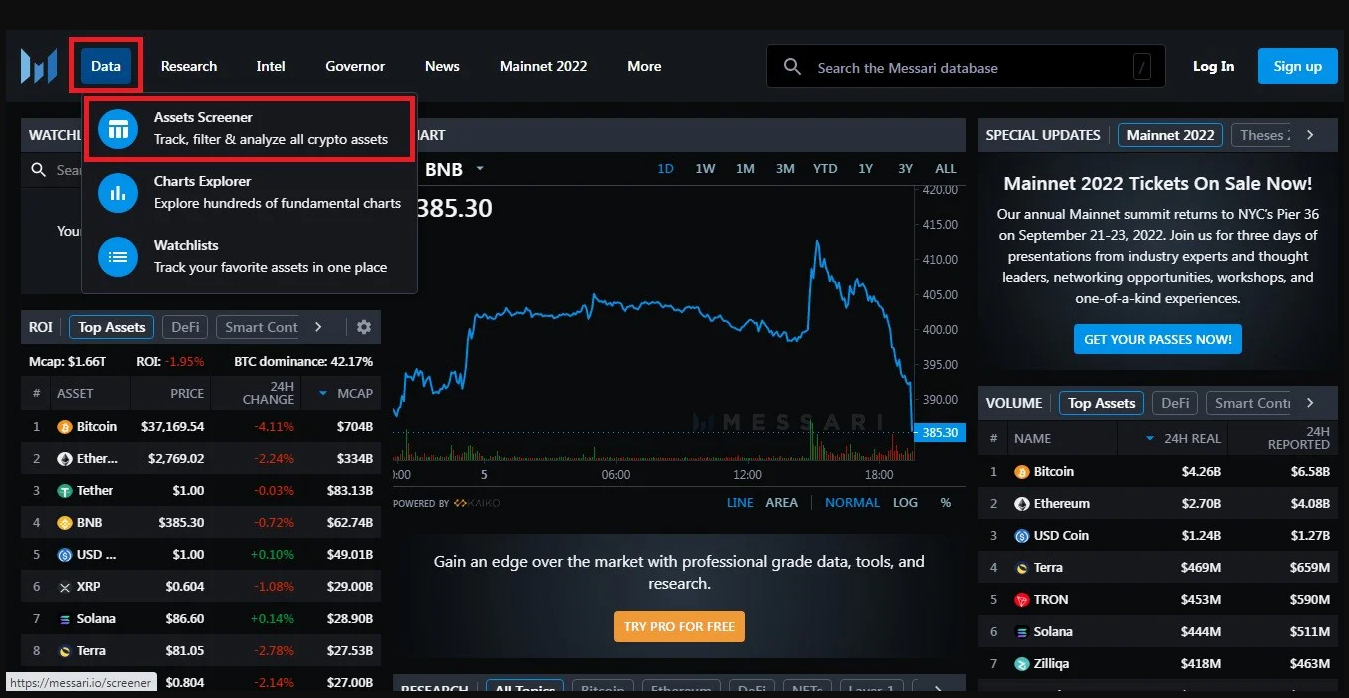Click TRY PRO FOR FREE button

coord(679,627)
